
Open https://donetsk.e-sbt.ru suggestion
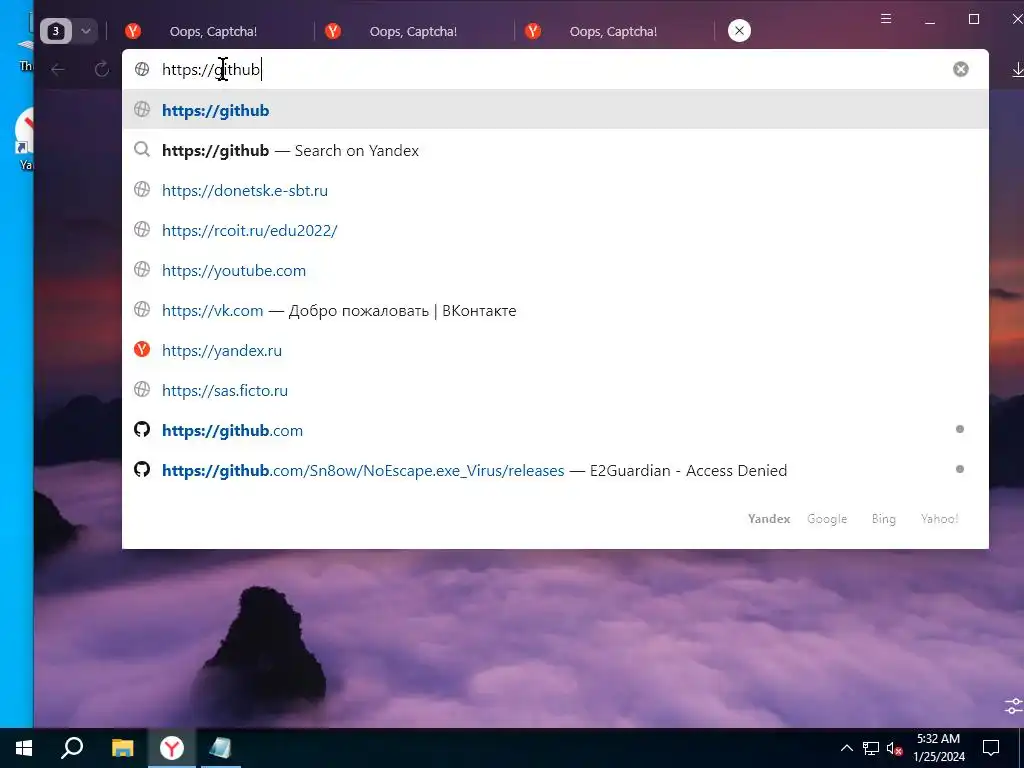pos(555,190)
